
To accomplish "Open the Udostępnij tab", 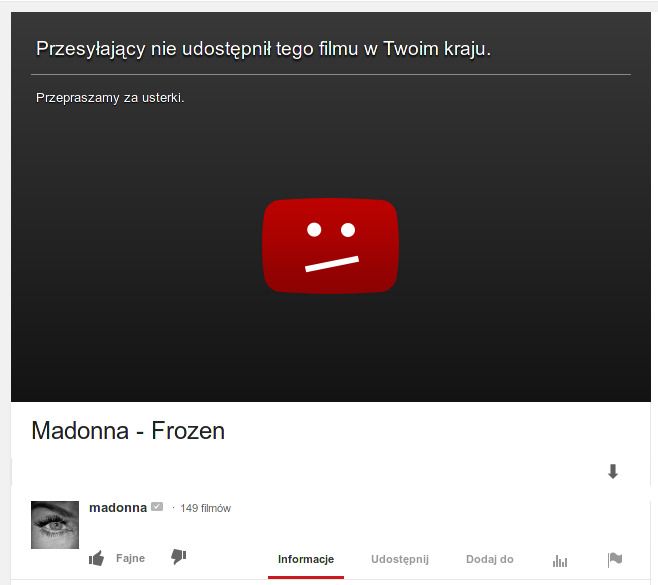I will point(400,559).
